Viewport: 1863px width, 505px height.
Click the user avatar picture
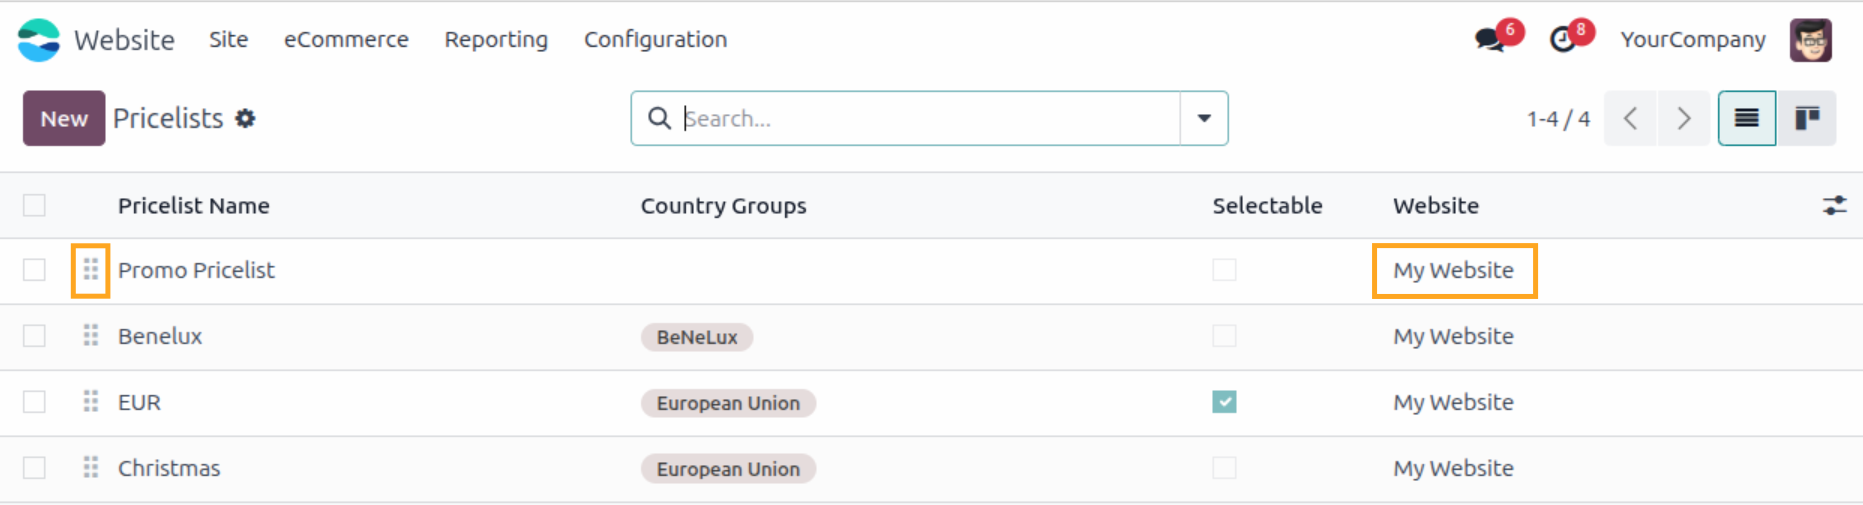[x=1810, y=40]
